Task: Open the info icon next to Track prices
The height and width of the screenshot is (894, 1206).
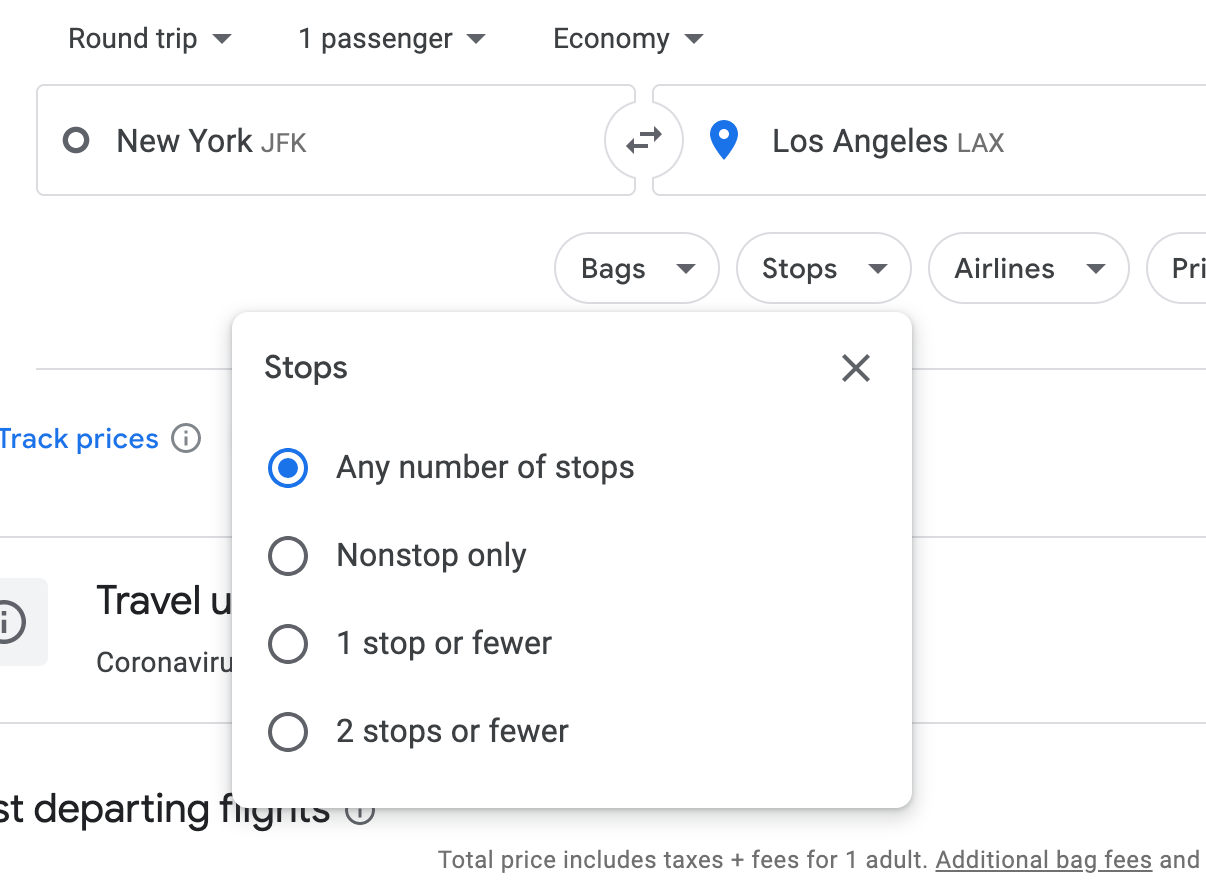Action: pyautogui.click(x=186, y=439)
